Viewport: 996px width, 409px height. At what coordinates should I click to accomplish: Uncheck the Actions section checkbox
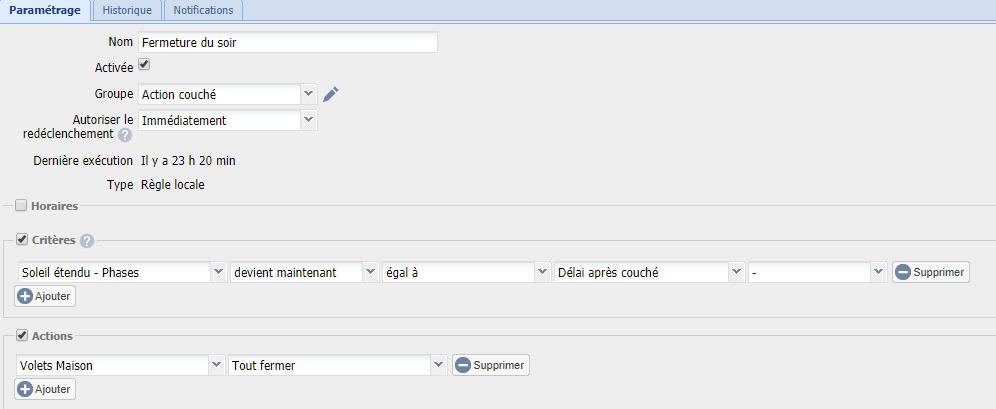click(x=21, y=336)
